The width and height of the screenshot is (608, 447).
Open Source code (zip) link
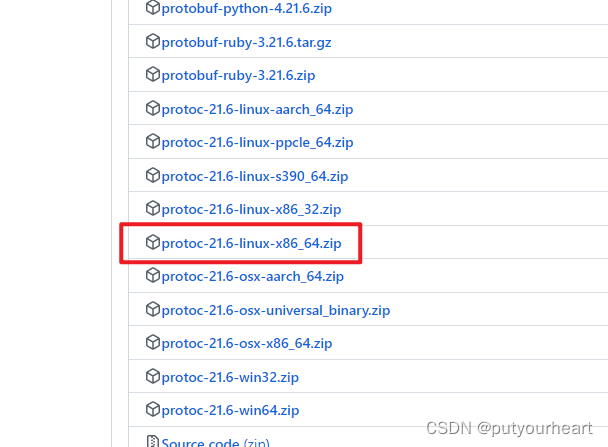coord(215,442)
